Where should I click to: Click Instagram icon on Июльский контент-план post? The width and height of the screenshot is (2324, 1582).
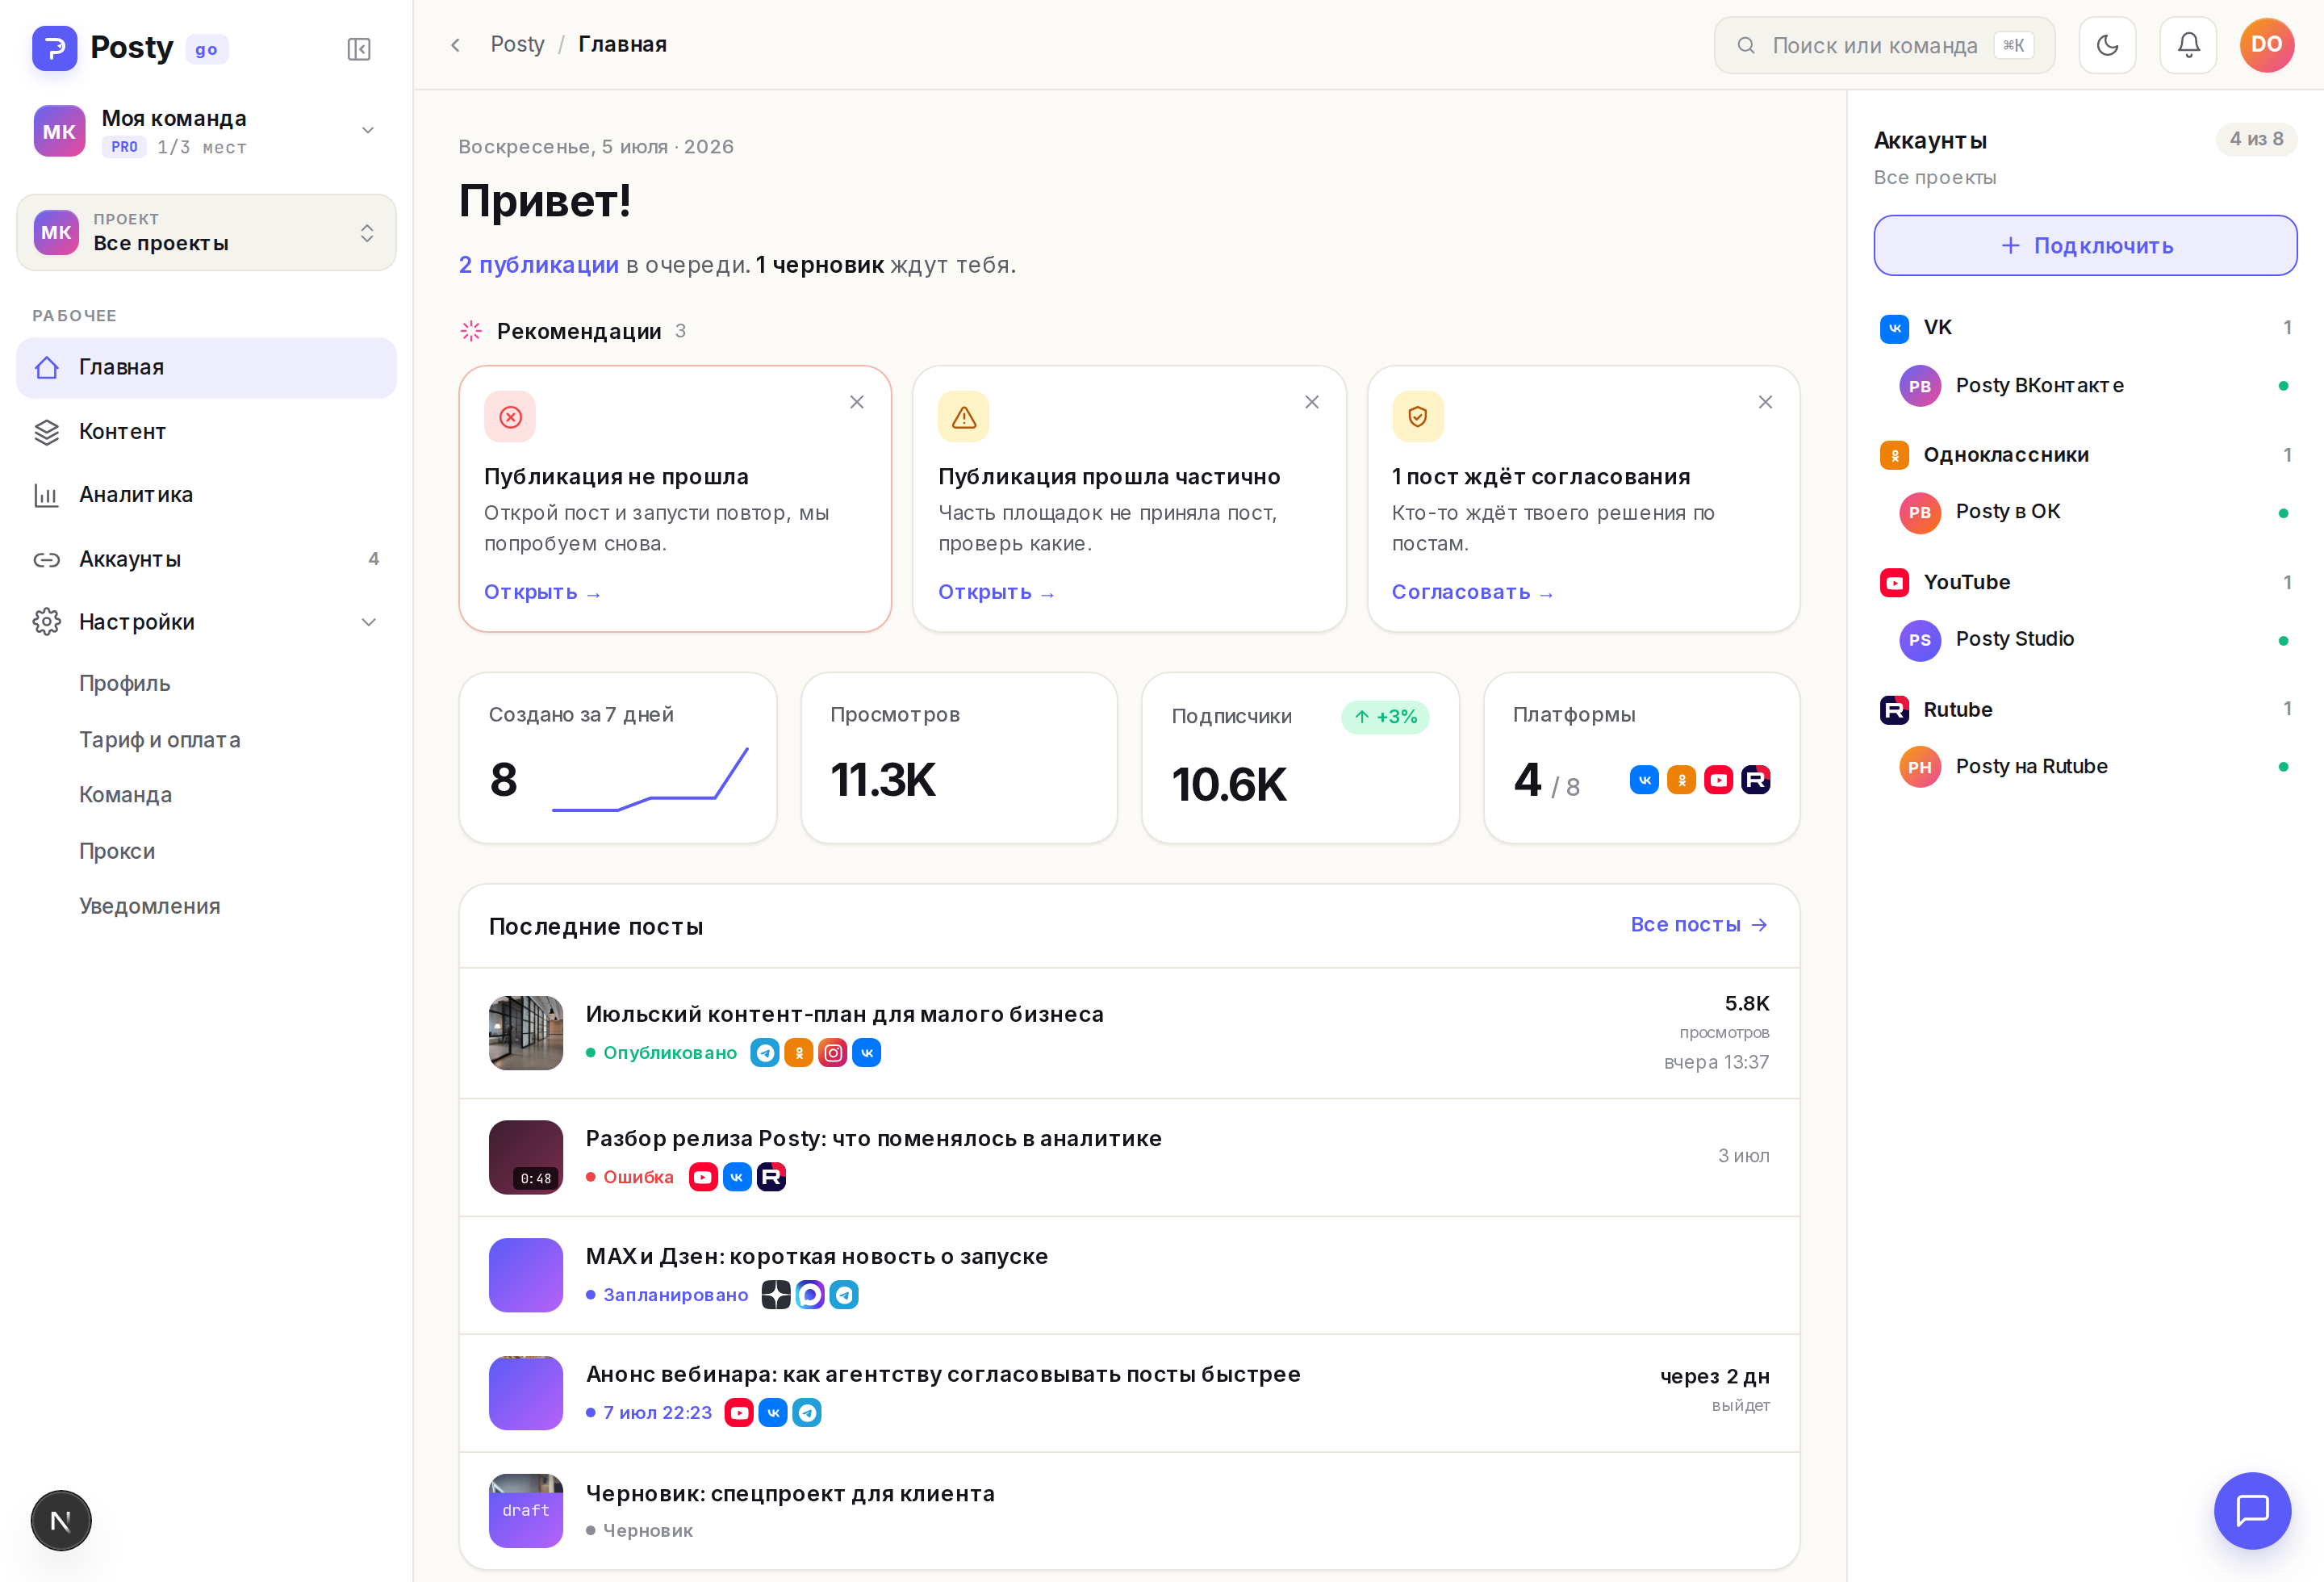(x=833, y=1052)
